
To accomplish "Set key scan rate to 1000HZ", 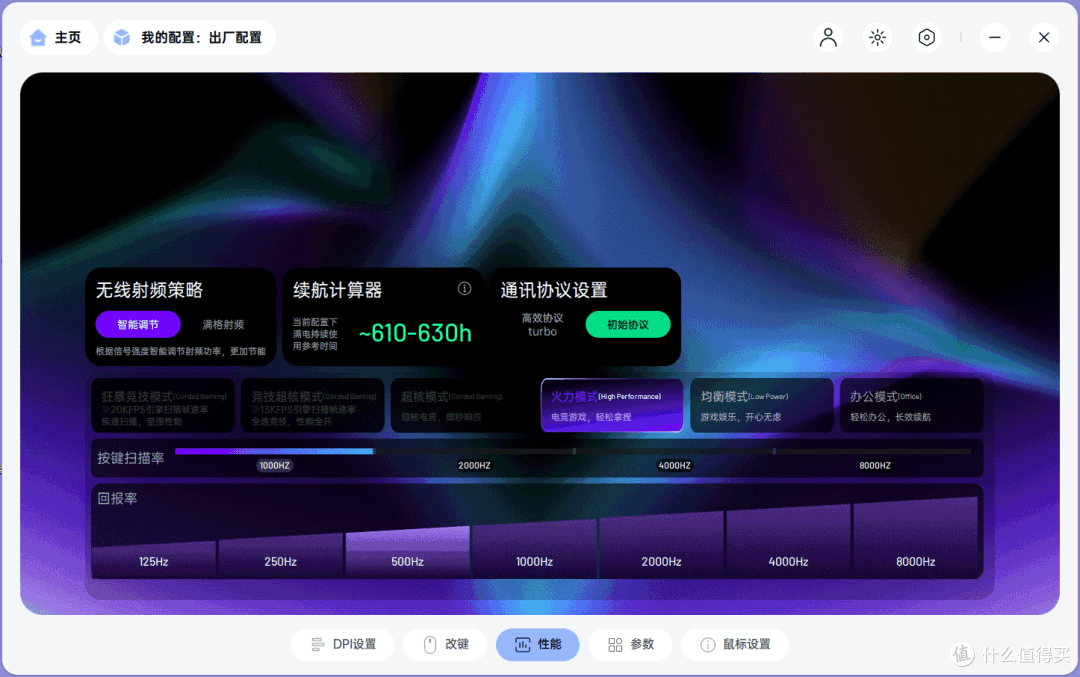I will pos(274,466).
